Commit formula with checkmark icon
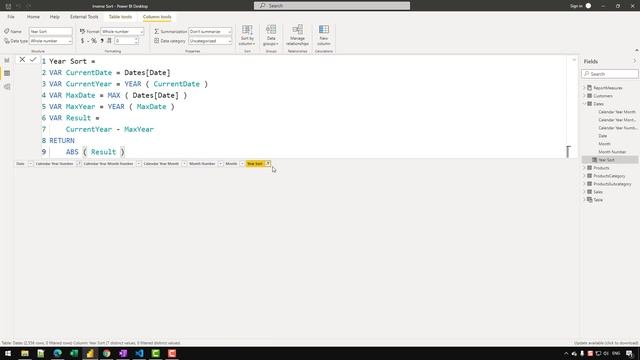The image size is (640, 360). (x=33, y=60)
